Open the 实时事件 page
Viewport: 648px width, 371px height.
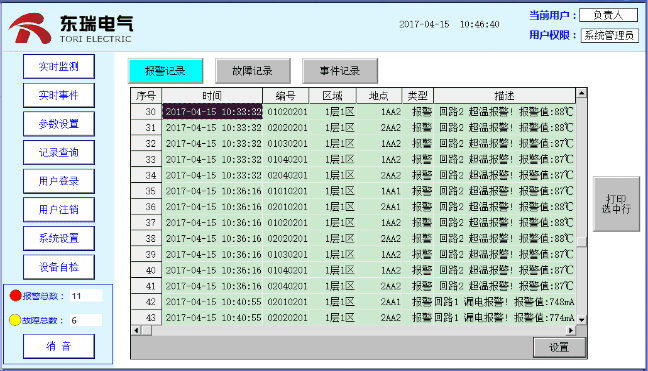pyautogui.click(x=59, y=95)
